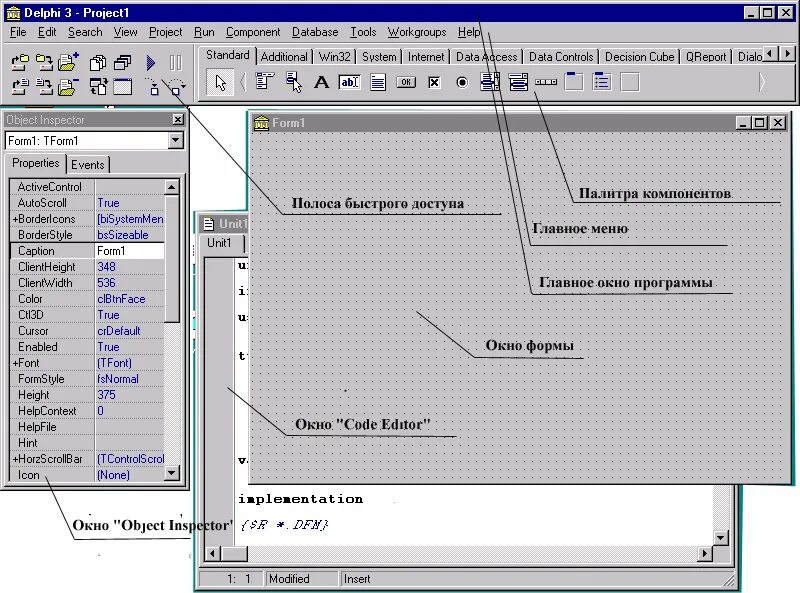Run the project with the blue arrow
The image size is (800, 593).
pos(151,63)
